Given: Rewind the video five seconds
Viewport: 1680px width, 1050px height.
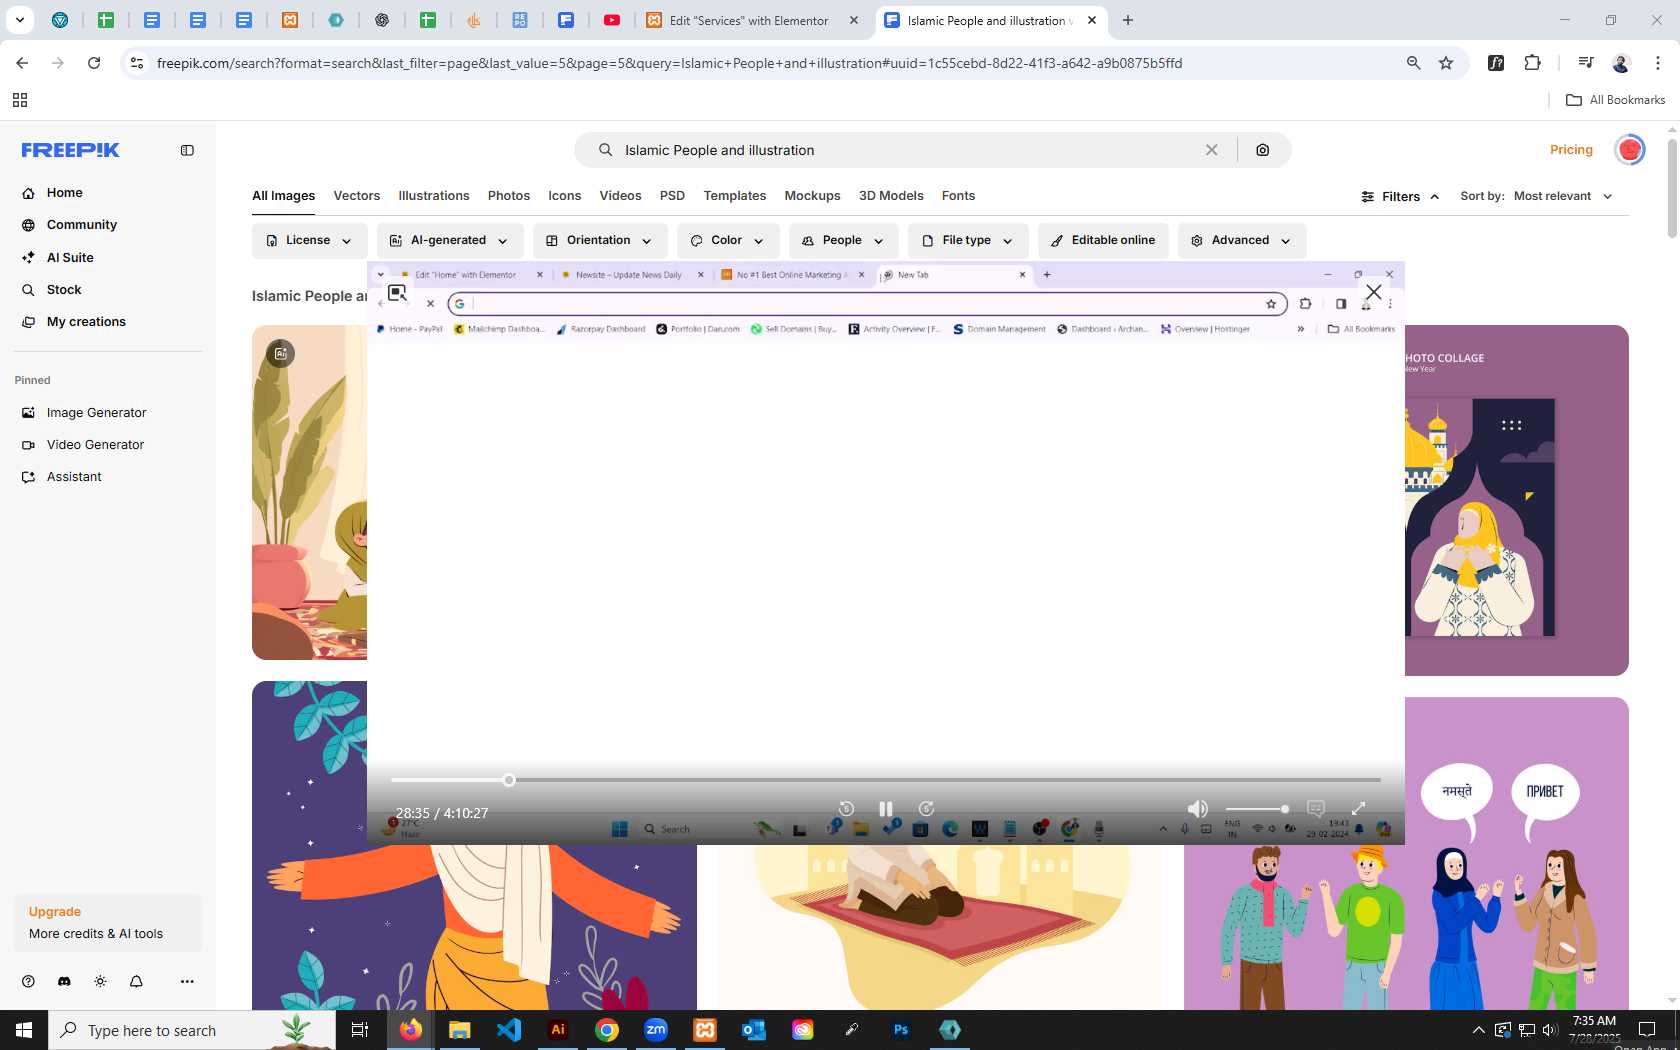Looking at the screenshot, I should (846, 808).
